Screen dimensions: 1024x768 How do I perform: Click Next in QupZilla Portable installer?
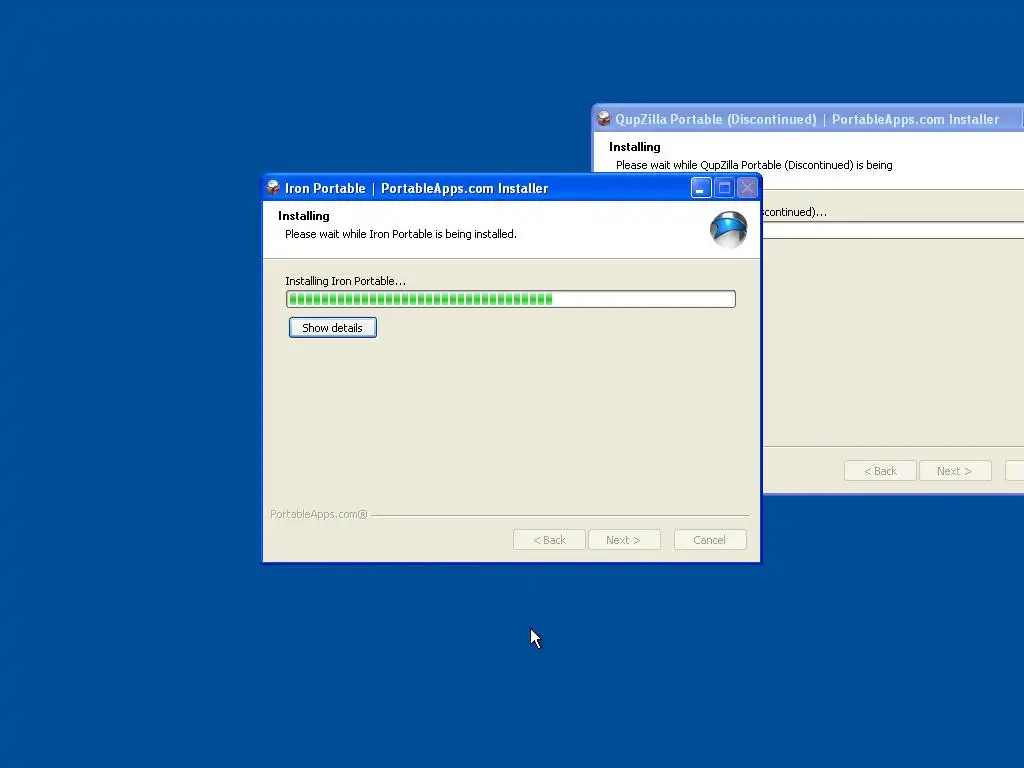coord(955,471)
